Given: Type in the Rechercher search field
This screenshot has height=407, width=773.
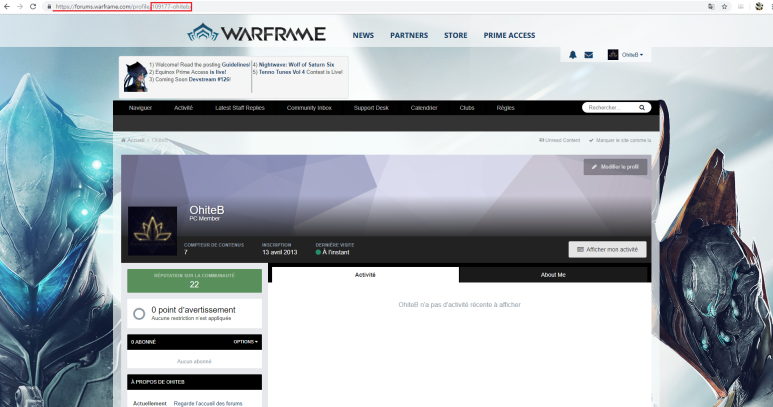Looking at the screenshot, I should pyautogui.click(x=608, y=107).
